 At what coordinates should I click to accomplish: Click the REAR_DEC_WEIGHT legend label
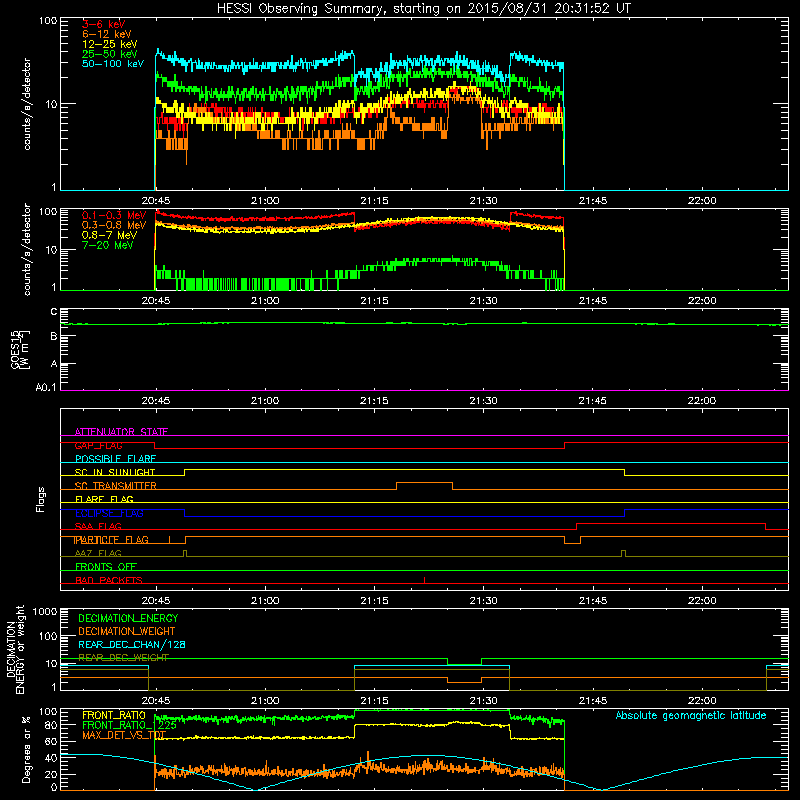[x=123, y=657]
